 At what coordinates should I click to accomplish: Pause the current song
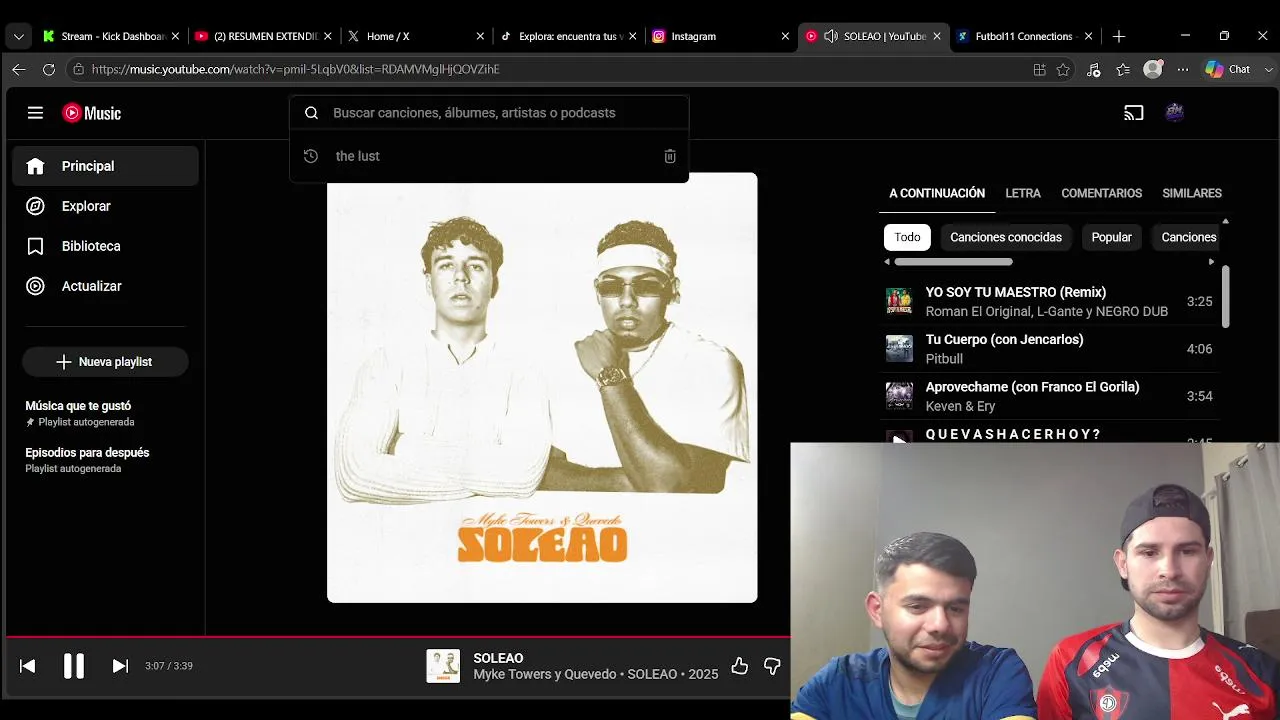[x=74, y=666]
